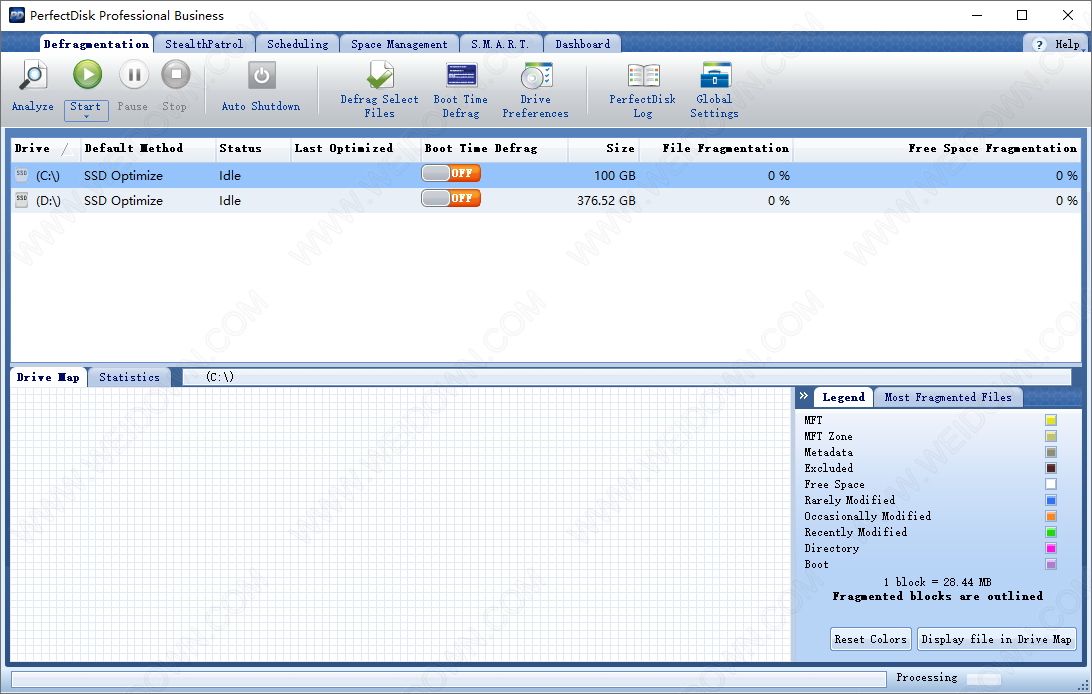1092x694 pixels.
Task: Click Display file in Drive Map button
Action: pyautogui.click(x=996, y=639)
